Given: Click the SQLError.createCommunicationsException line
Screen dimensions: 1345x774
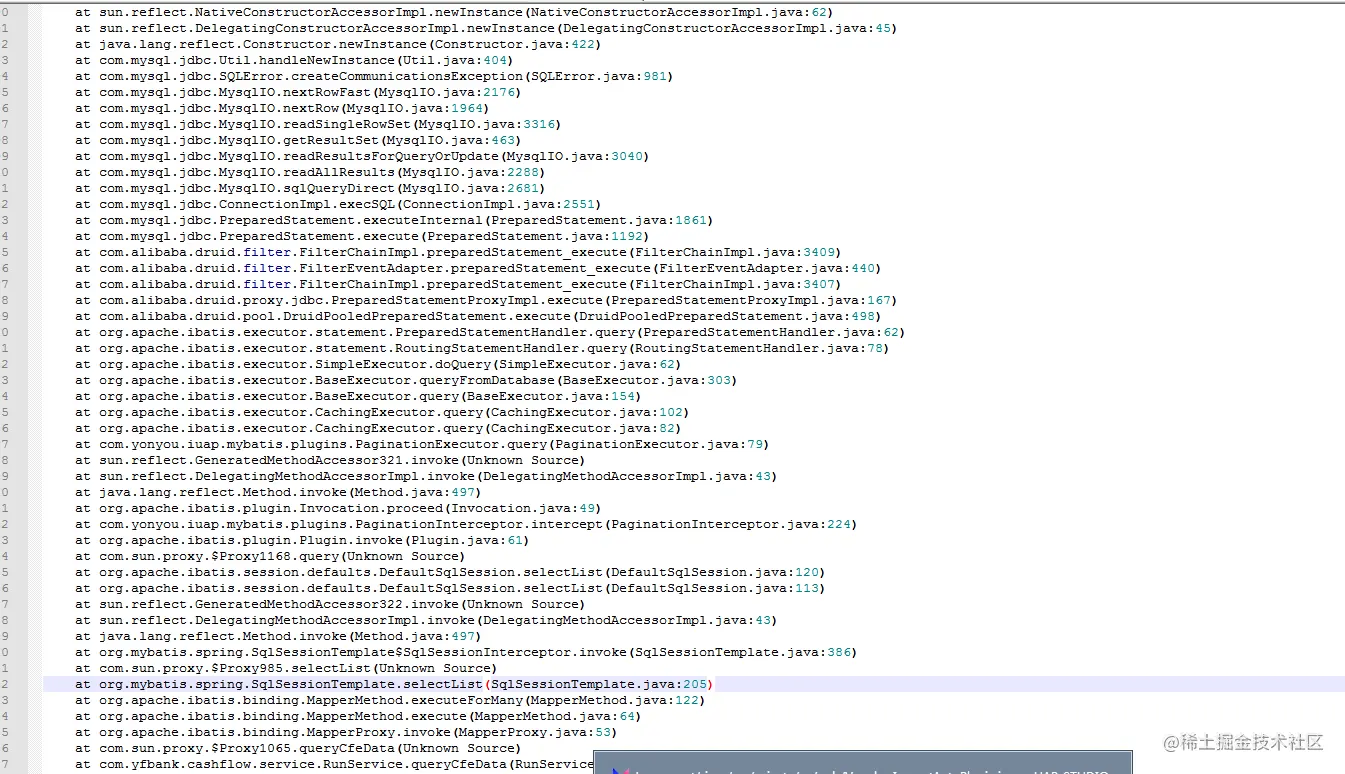Looking at the screenshot, I should coord(374,76).
